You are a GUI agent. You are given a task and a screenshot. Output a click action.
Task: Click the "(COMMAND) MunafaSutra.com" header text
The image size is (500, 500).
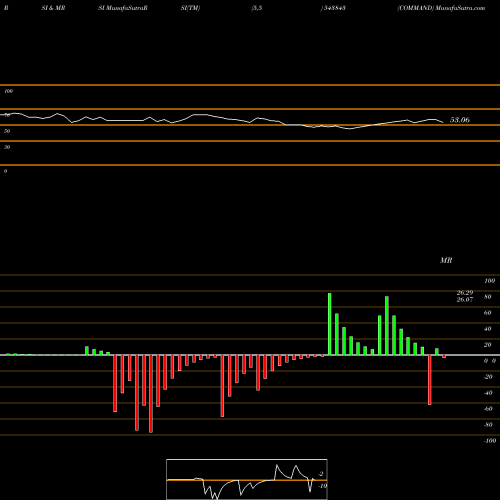(441, 8)
